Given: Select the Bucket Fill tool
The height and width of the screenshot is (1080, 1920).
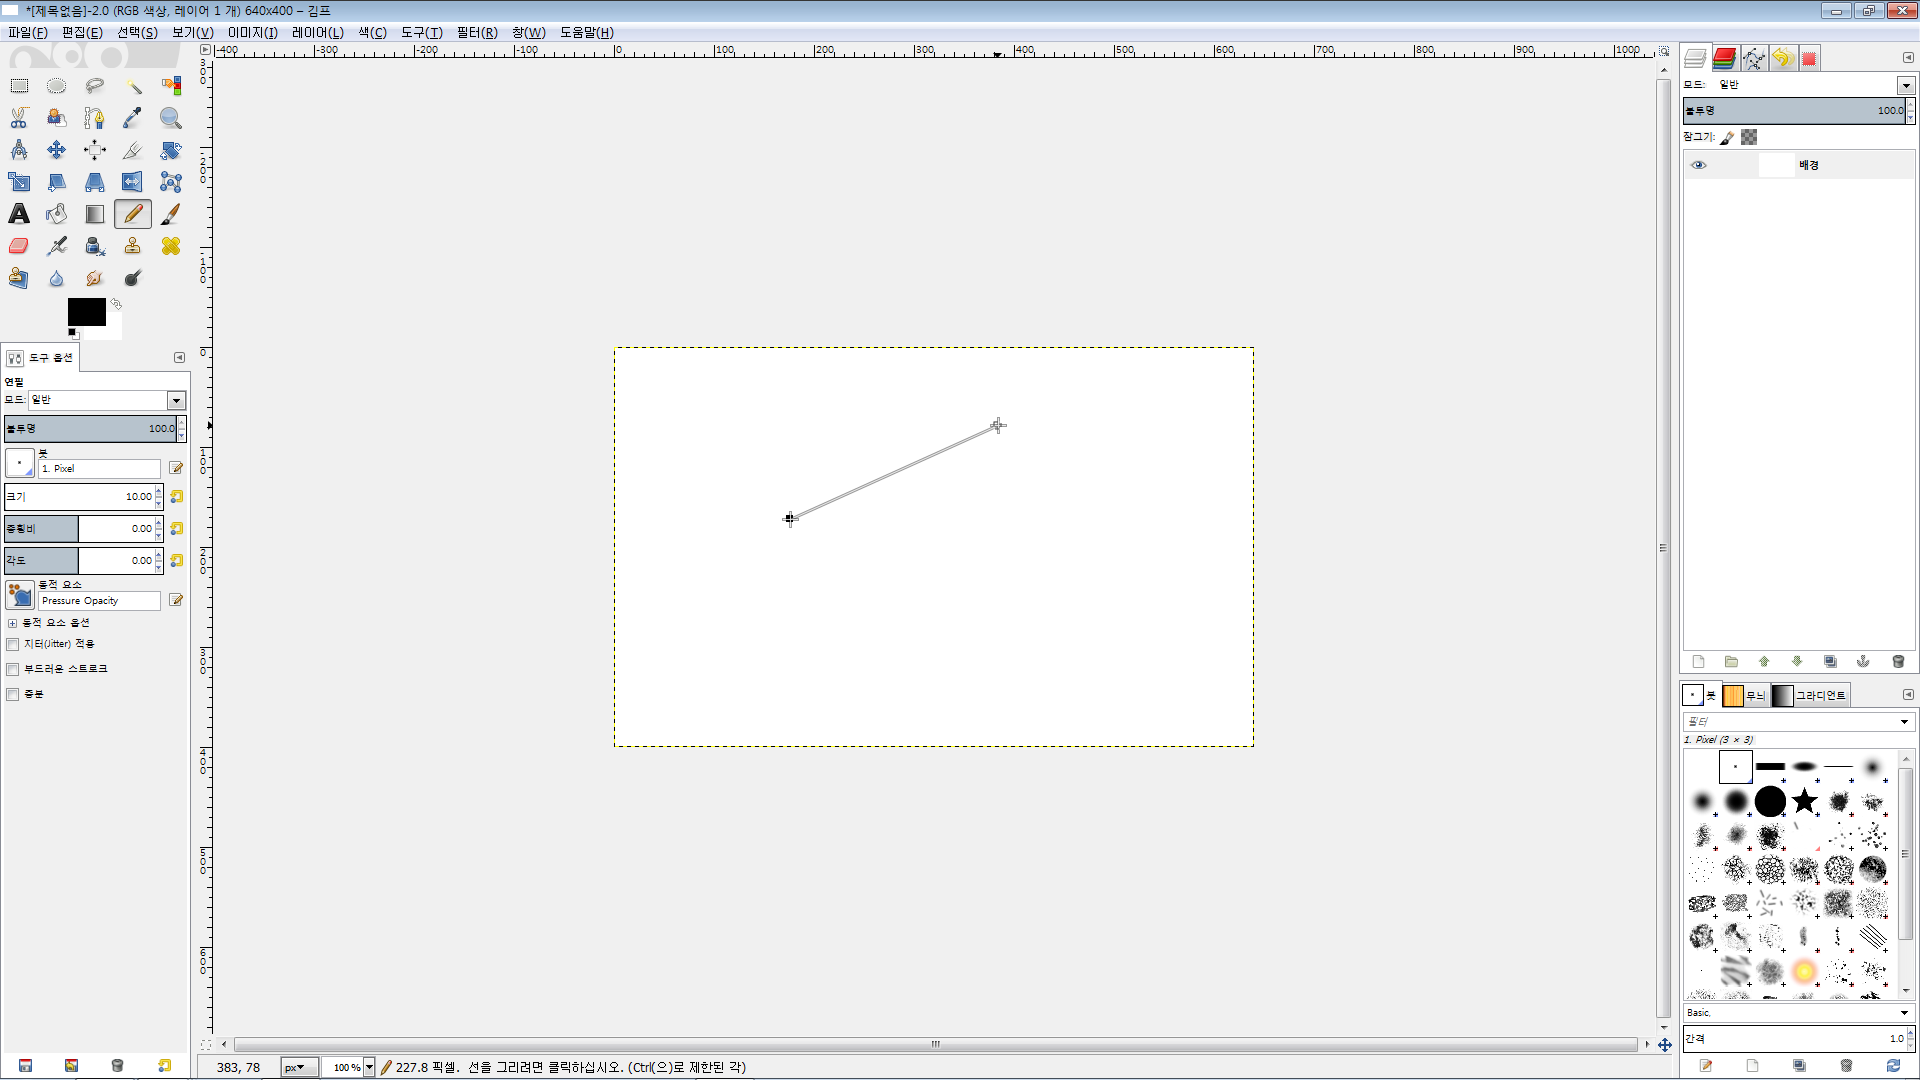Looking at the screenshot, I should click(57, 214).
